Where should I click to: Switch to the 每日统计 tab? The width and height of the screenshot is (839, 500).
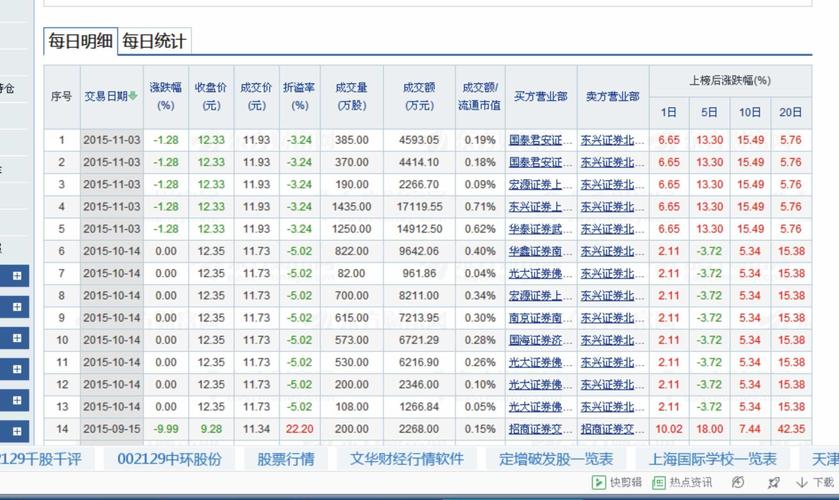pyautogui.click(x=154, y=41)
